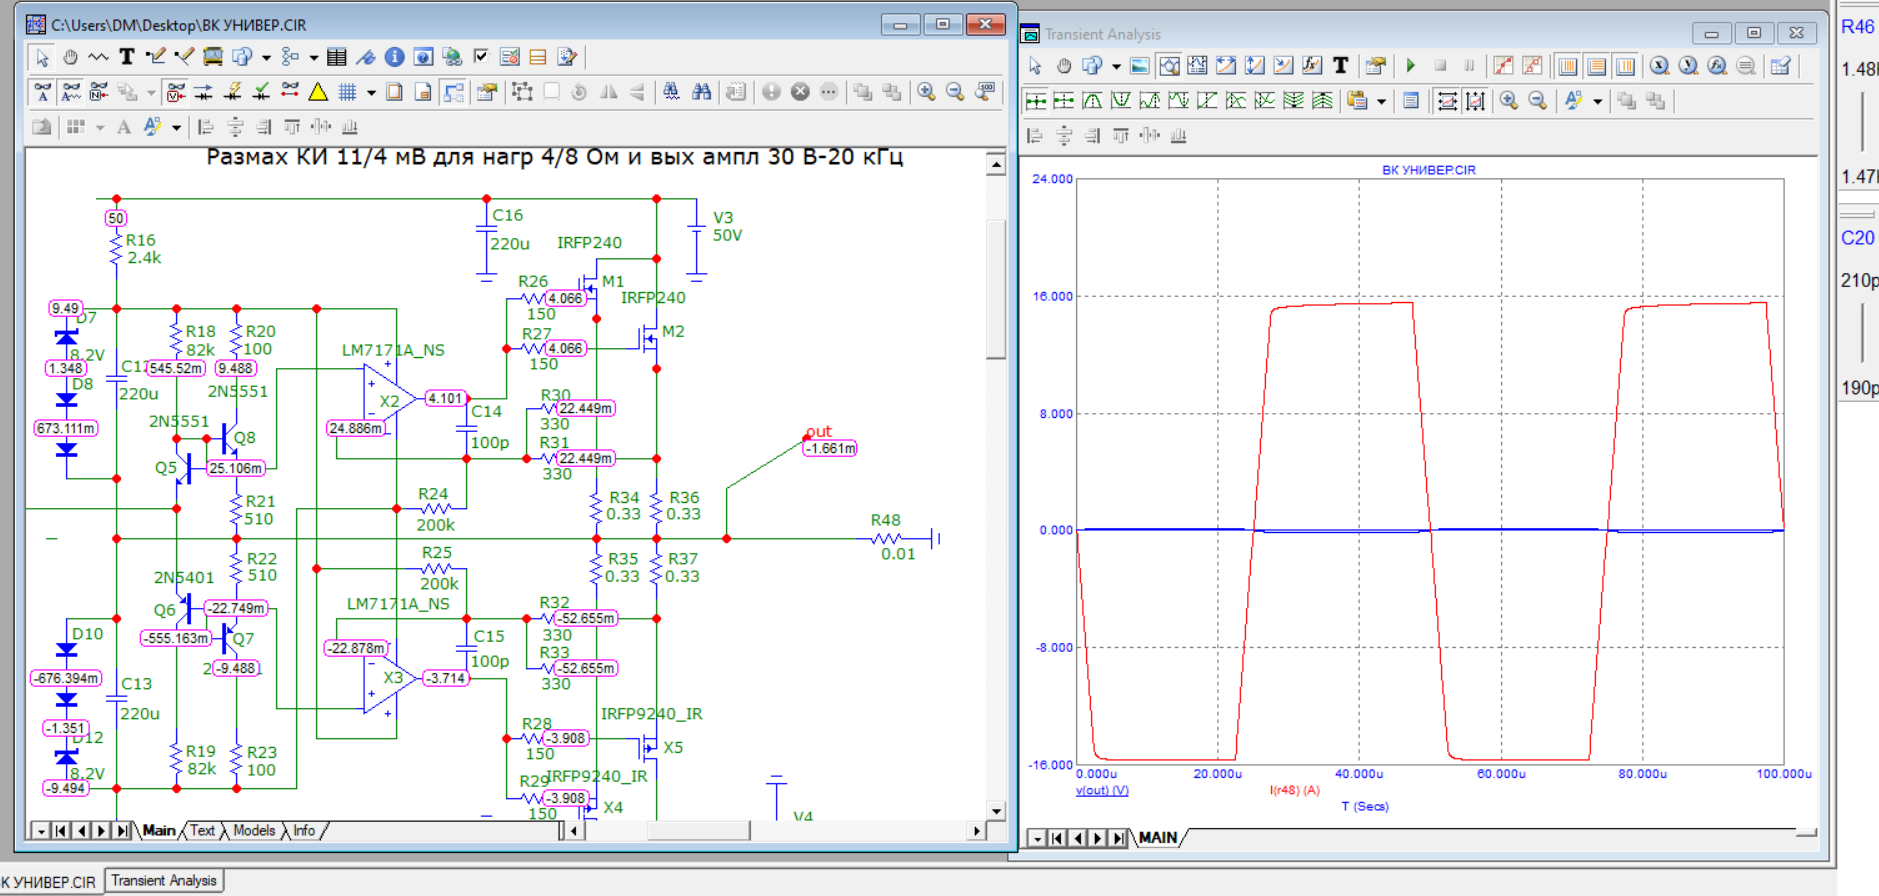Image resolution: width=1879 pixels, height=896 pixels.
Task: Zoom in on plot with magnifier plus
Action: point(1509,101)
